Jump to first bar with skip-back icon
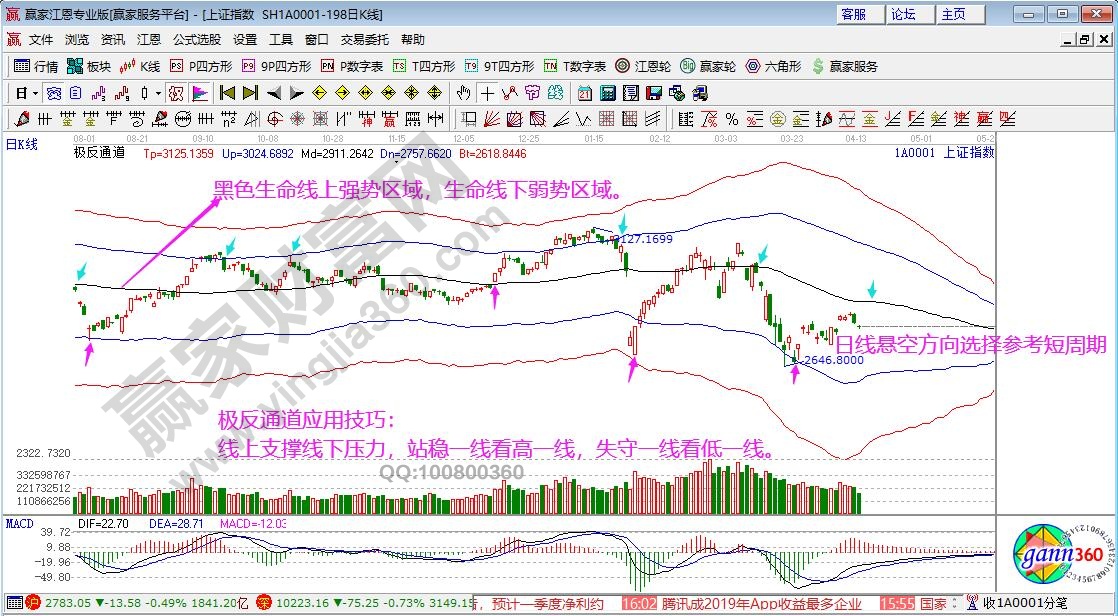Screen dimensions: 1118x616 (x=227, y=93)
